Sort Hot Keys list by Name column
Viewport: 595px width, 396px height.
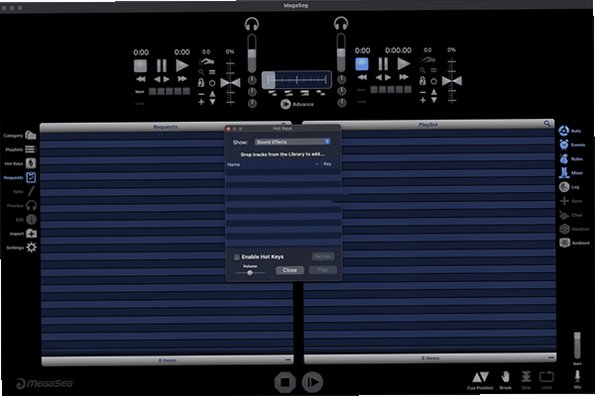point(234,164)
